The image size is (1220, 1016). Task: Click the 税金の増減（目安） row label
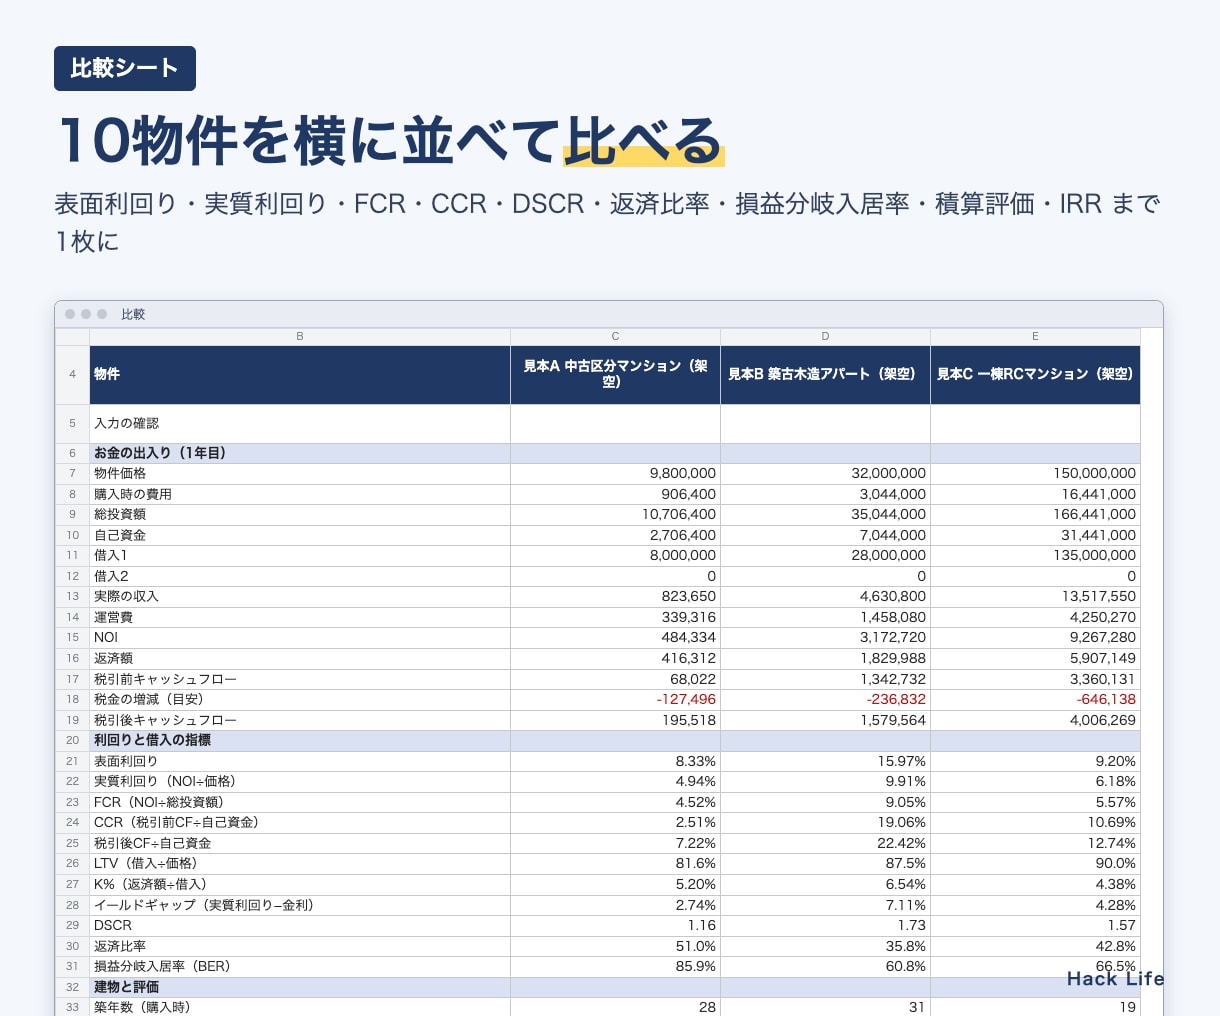click(x=149, y=699)
